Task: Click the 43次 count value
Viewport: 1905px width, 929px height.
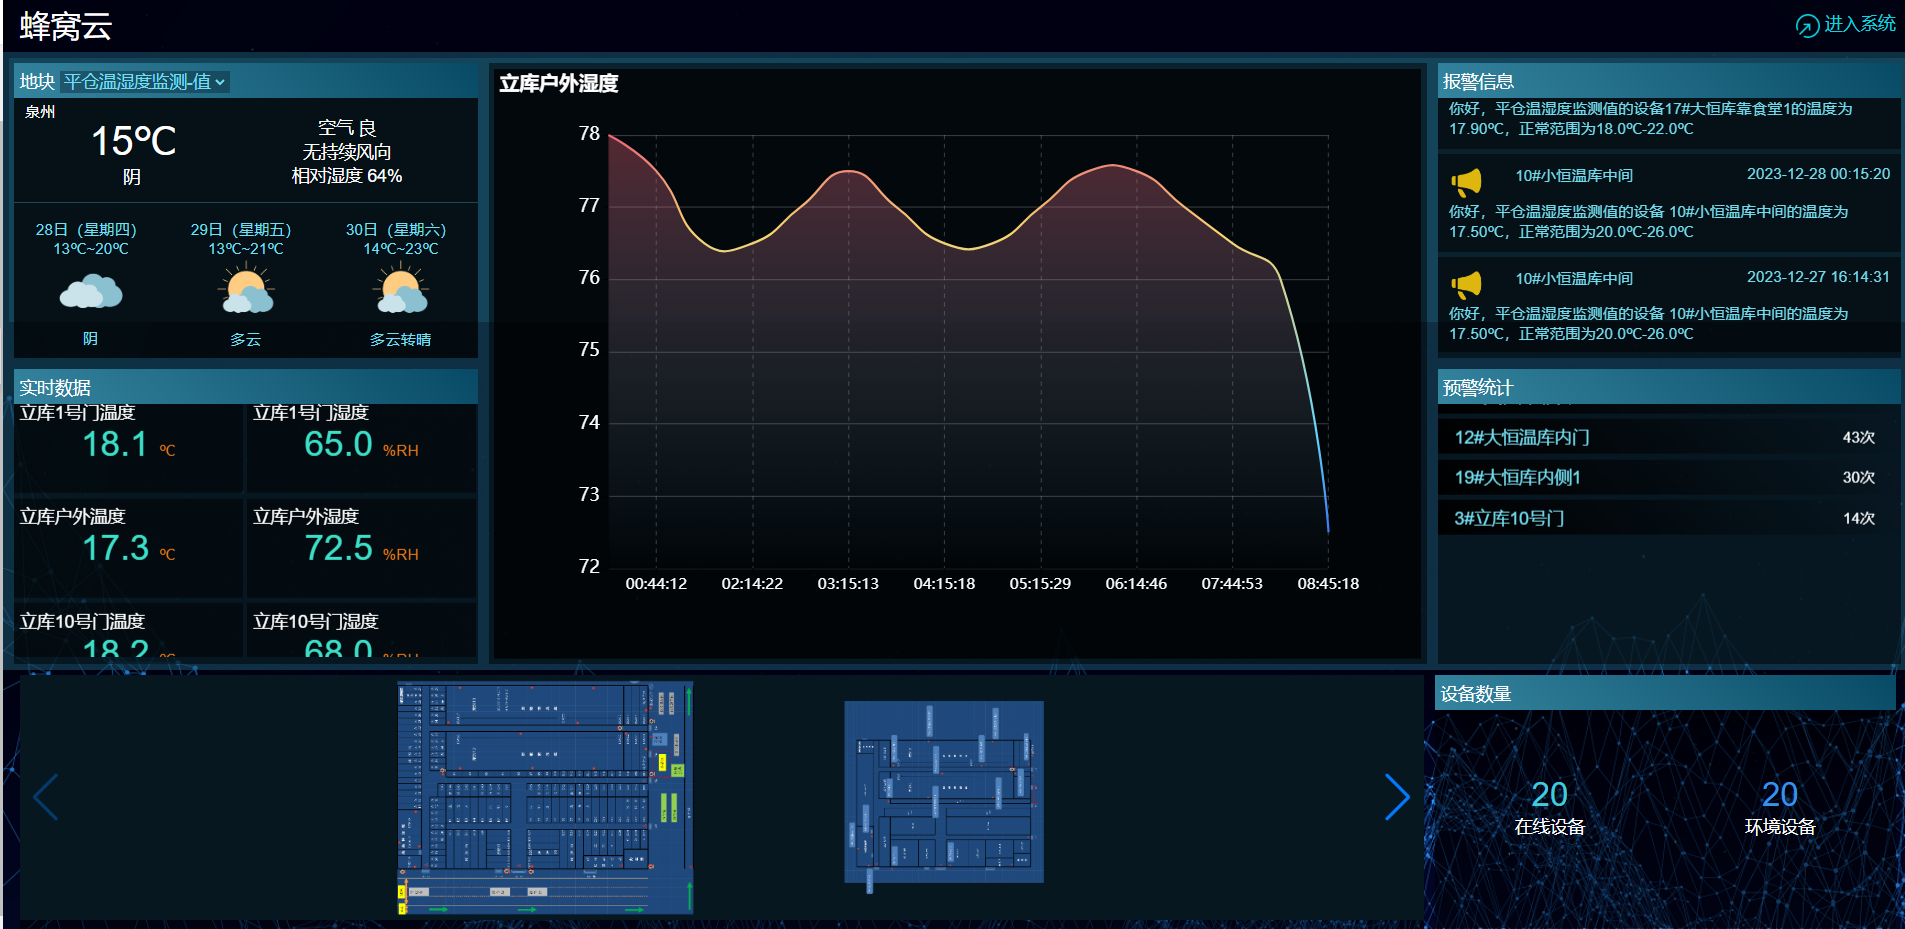Action: click(x=1858, y=437)
